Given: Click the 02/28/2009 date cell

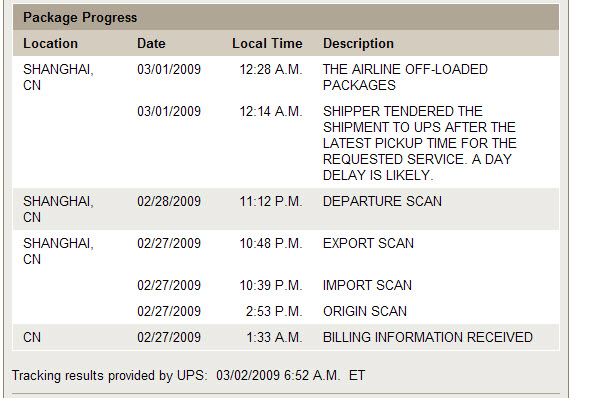Looking at the screenshot, I should pyautogui.click(x=169, y=201).
